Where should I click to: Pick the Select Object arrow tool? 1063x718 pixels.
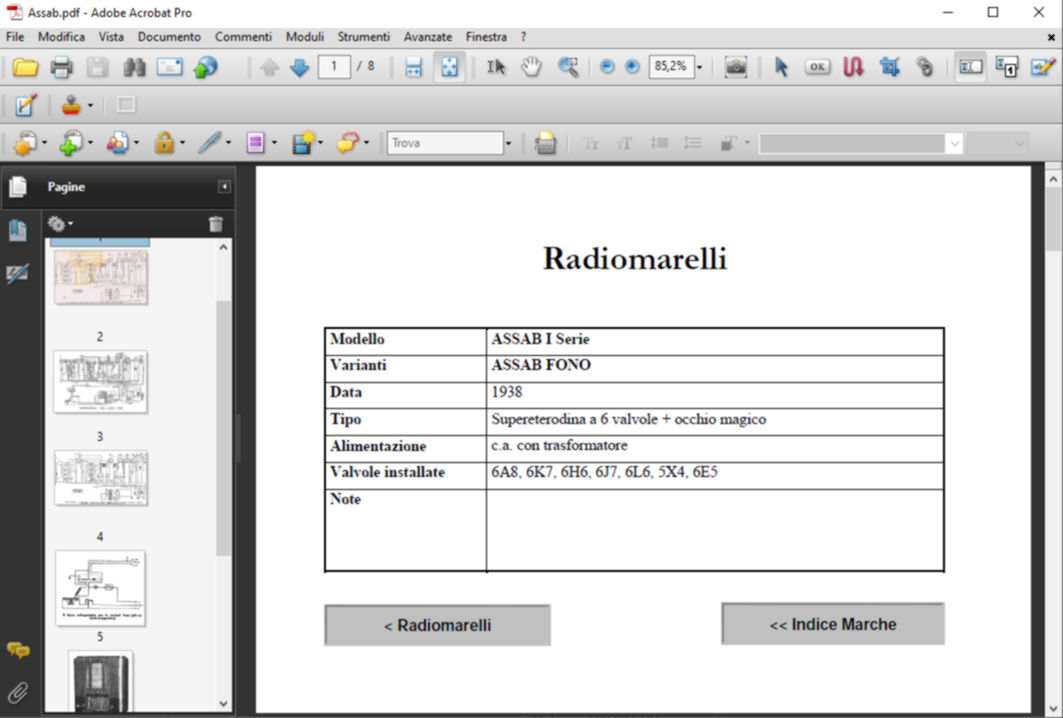[x=781, y=67]
